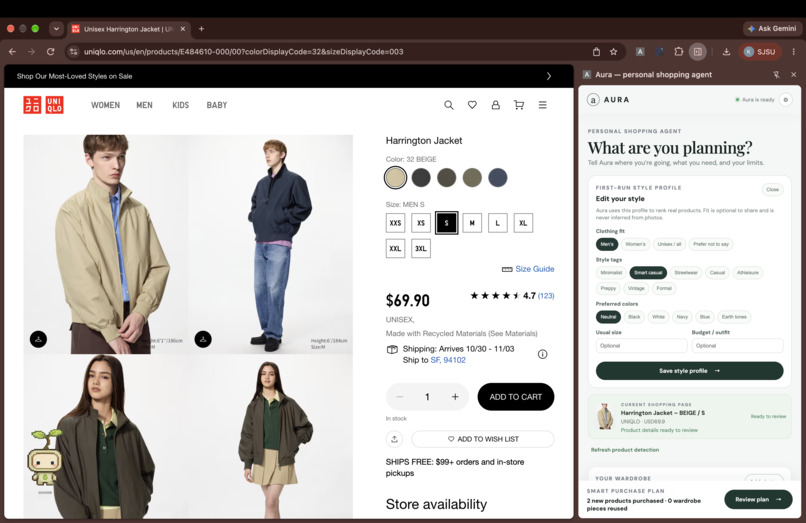This screenshot has width=806, height=523.
Task: Close the Edit your style card
Action: pos(772,189)
